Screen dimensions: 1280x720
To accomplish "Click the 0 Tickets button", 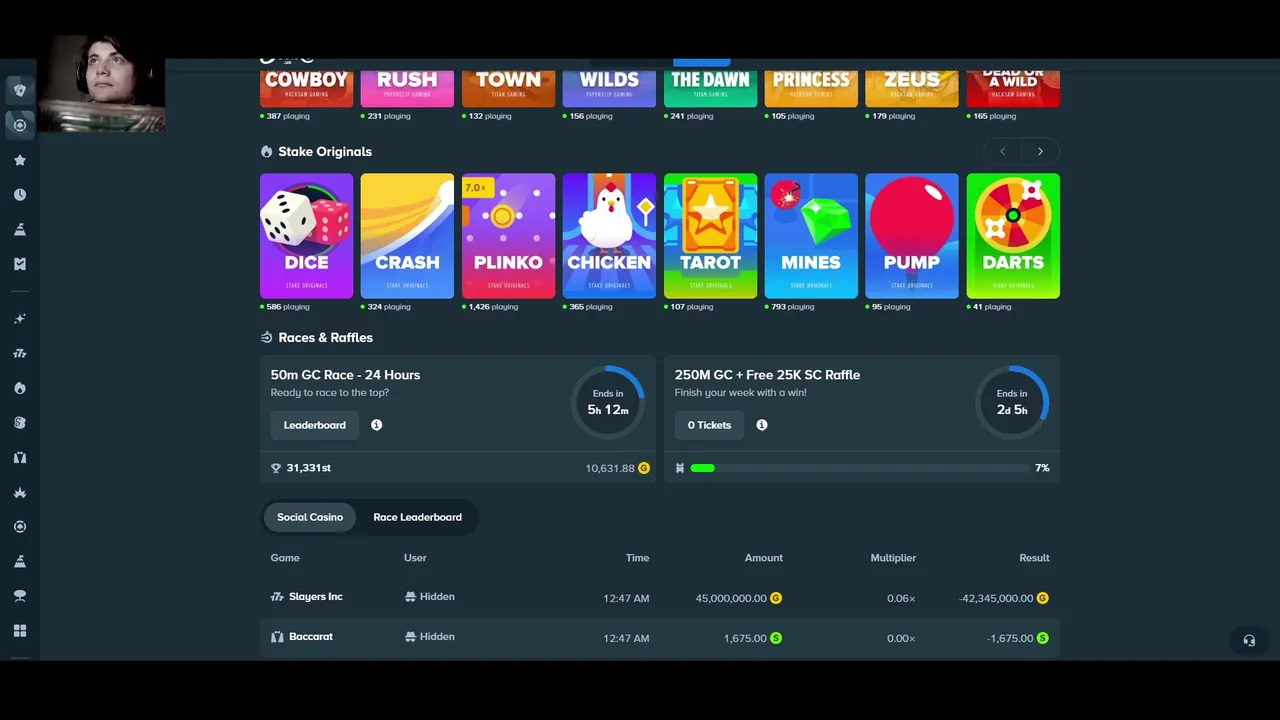I will tap(709, 425).
